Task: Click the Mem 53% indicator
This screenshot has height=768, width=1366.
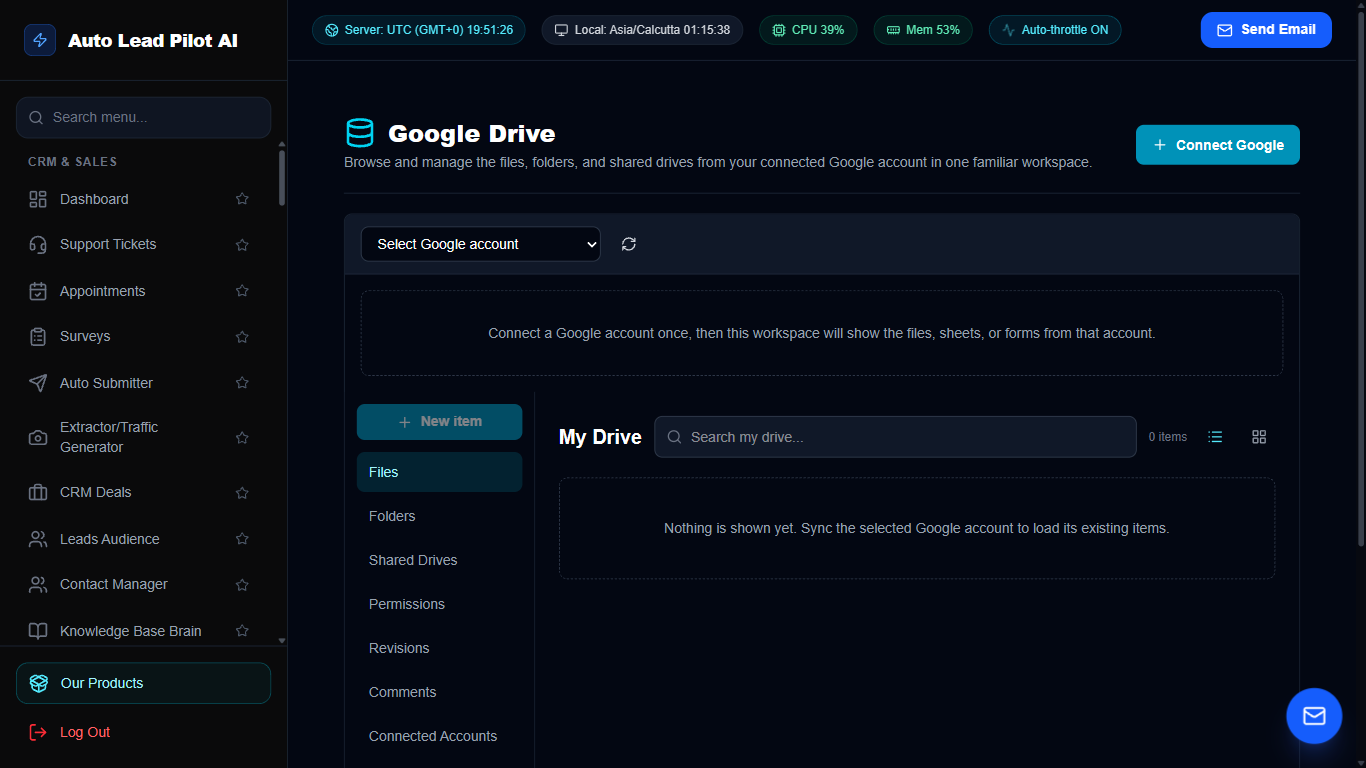Action: 923,30
